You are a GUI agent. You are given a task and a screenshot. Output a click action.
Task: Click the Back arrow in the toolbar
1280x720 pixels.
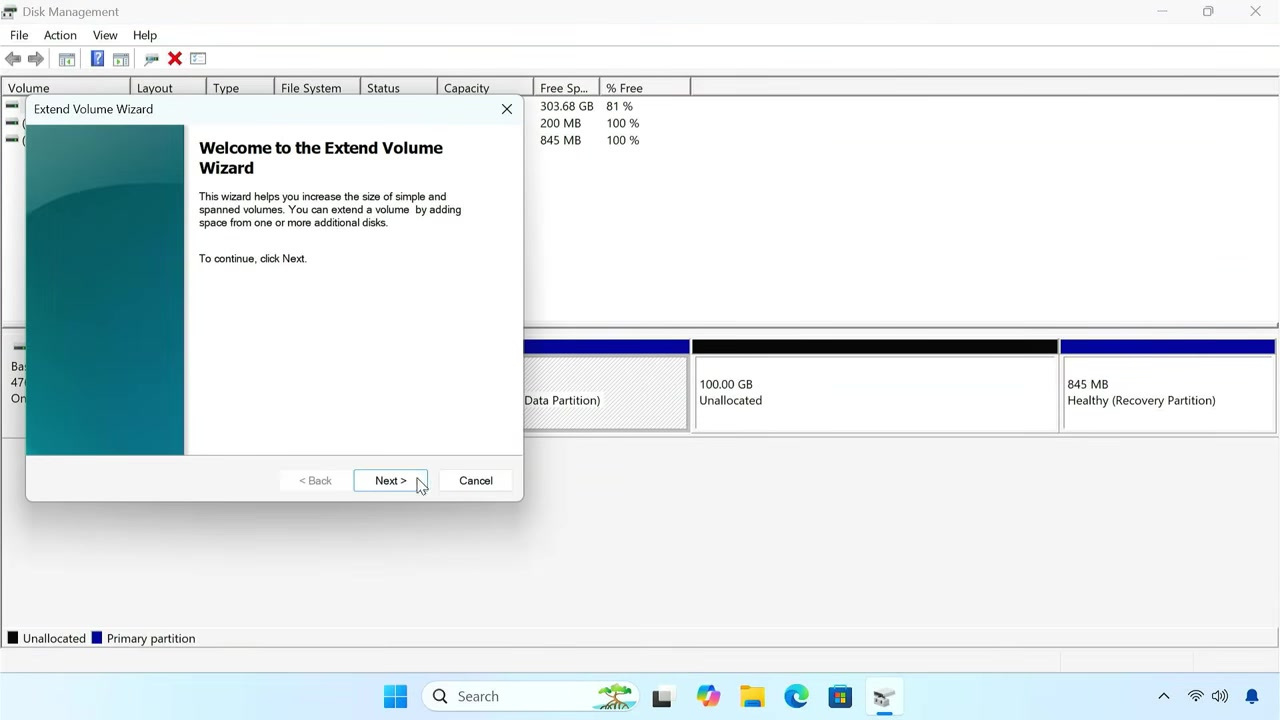(x=13, y=59)
